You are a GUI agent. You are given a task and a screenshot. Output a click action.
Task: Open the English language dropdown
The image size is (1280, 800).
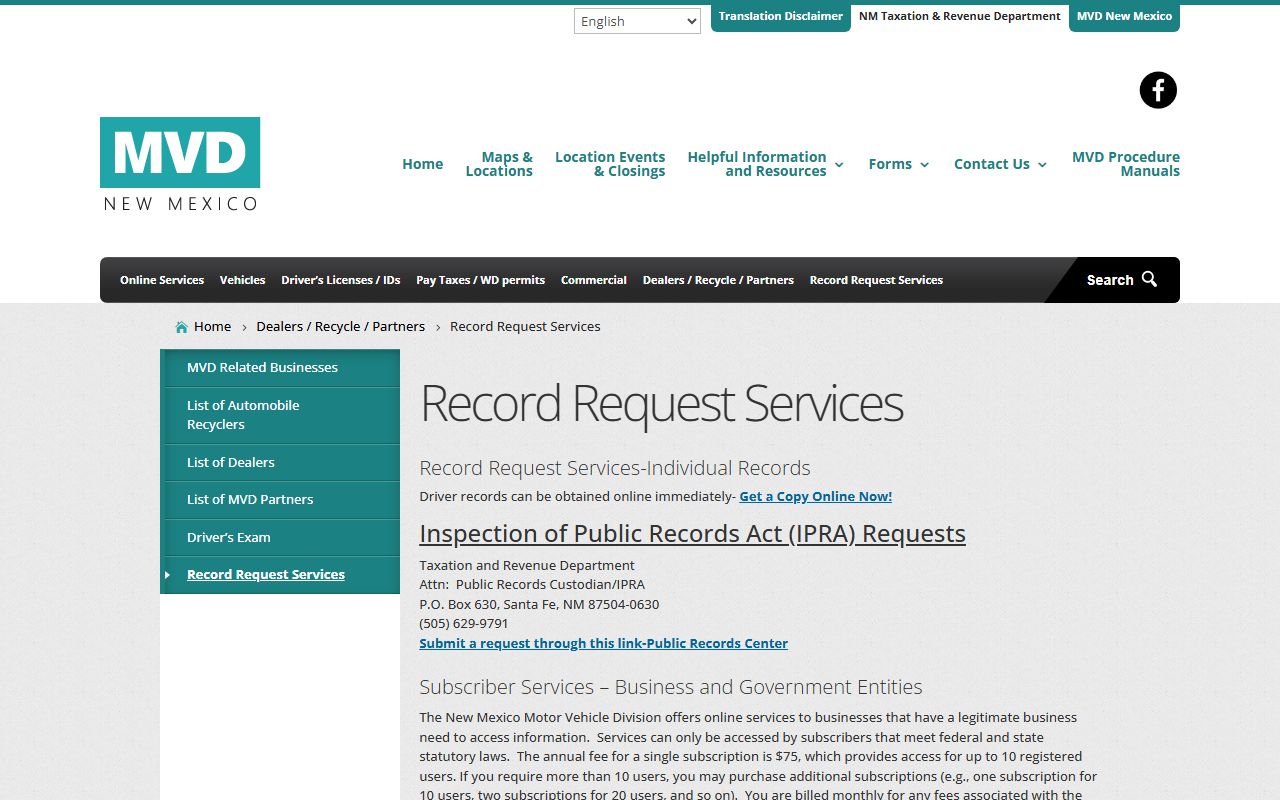[x=637, y=21]
